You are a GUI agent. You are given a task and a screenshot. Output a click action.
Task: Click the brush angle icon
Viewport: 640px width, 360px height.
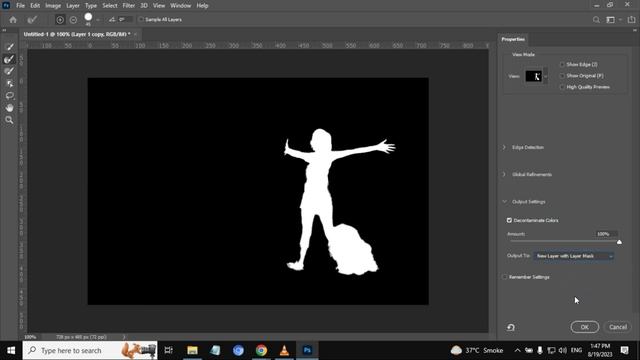pyautogui.click(x=112, y=19)
